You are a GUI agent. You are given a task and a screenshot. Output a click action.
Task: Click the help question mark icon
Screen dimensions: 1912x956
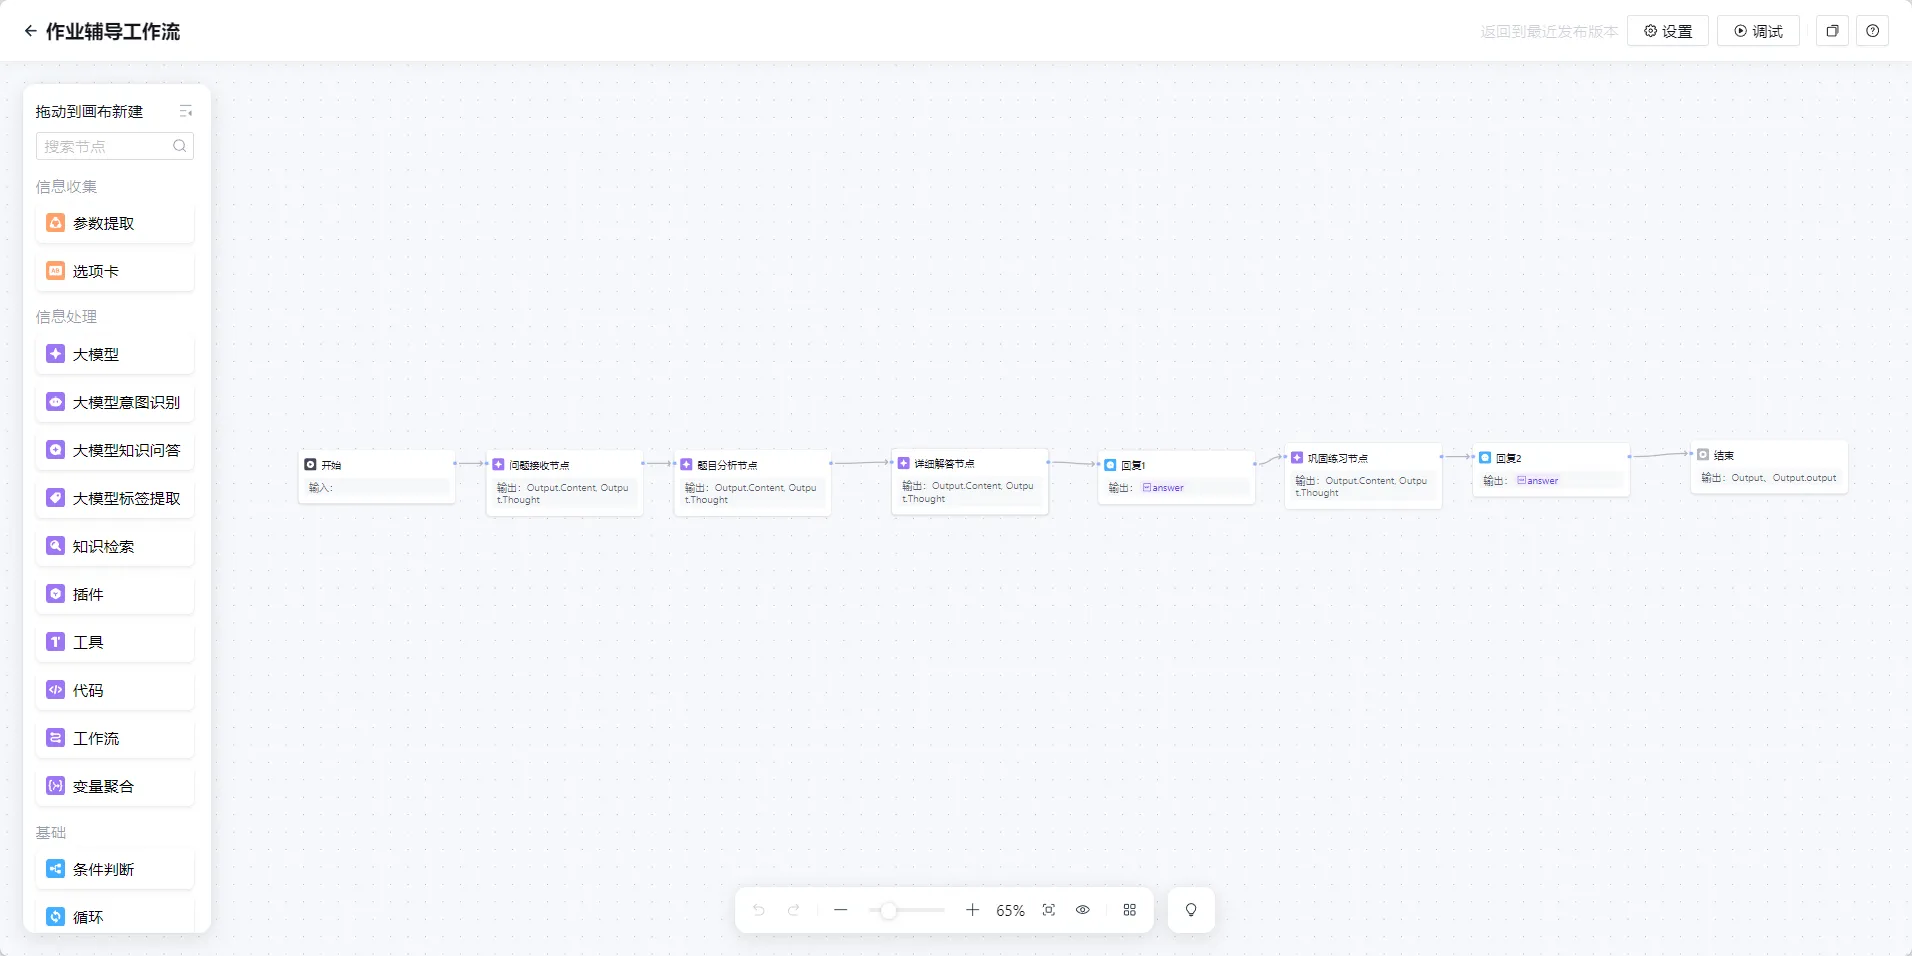[x=1872, y=31]
